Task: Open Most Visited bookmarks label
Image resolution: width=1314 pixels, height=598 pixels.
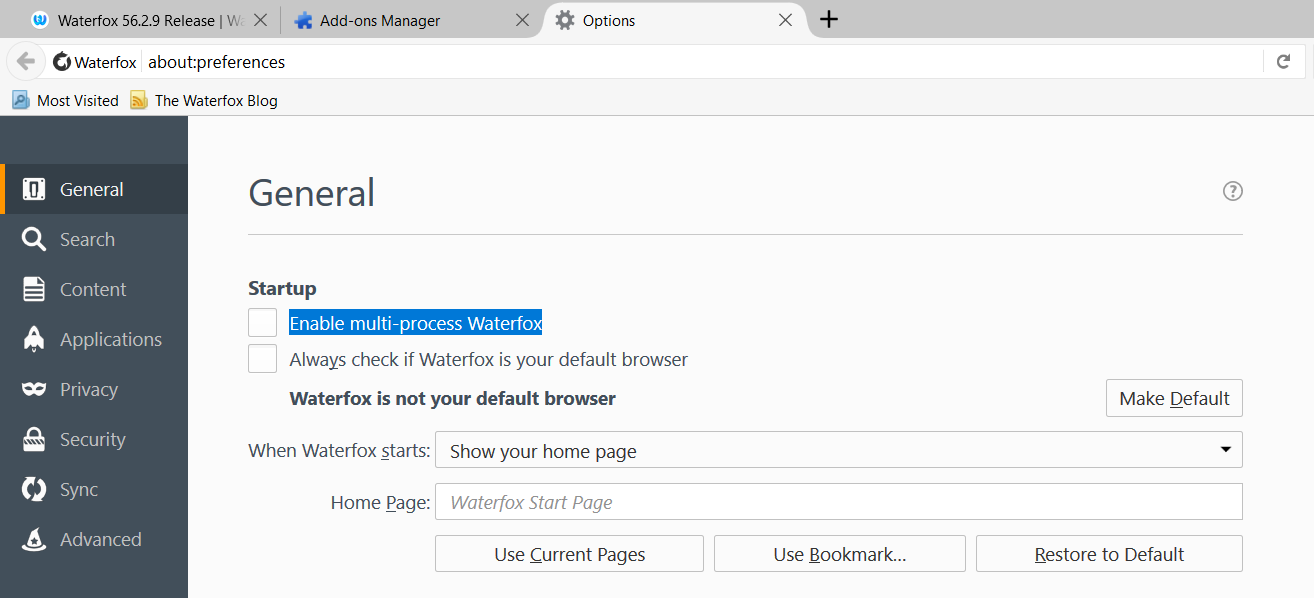Action: point(78,100)
